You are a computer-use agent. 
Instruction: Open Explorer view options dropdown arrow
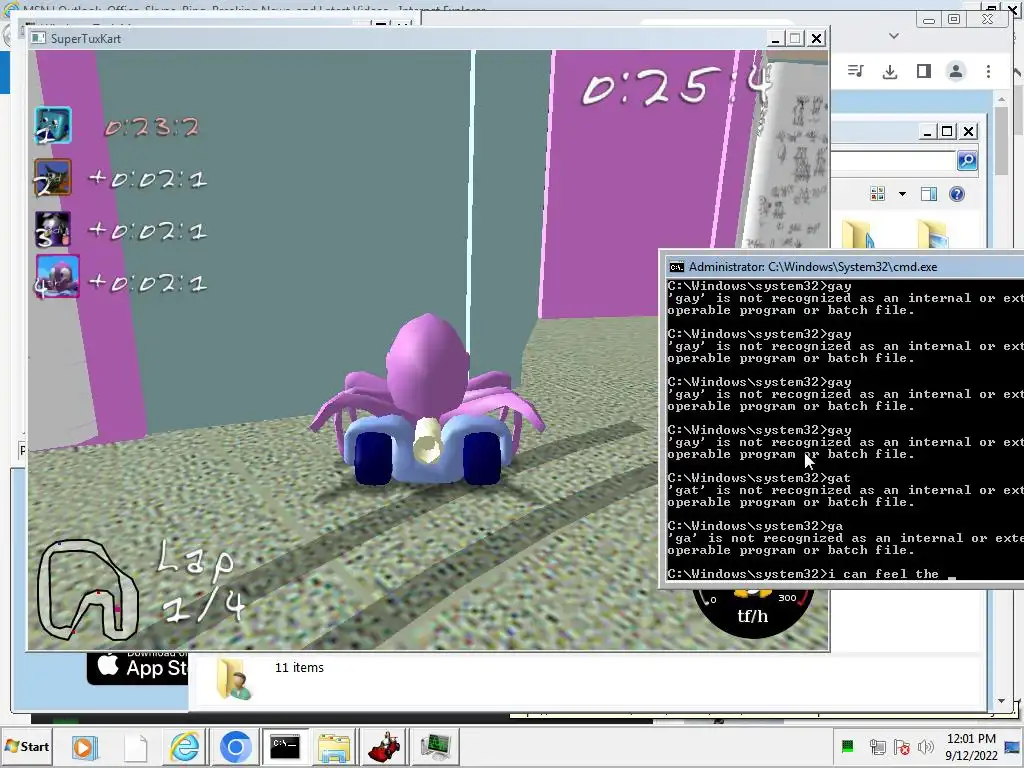(x=902, y=194)
